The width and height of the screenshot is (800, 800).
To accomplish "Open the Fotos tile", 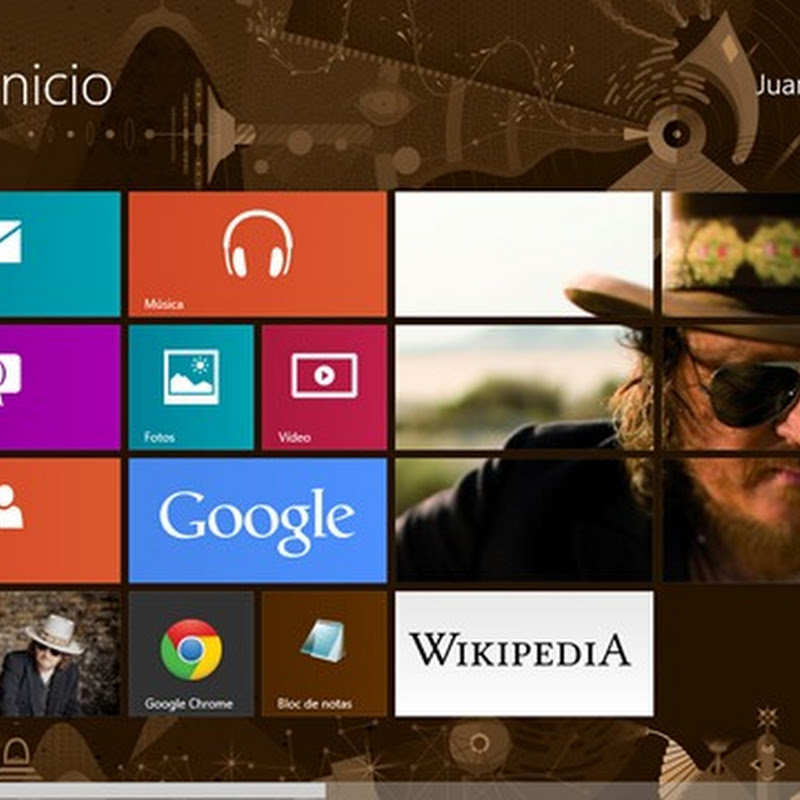I will click(x=191, y=388).
